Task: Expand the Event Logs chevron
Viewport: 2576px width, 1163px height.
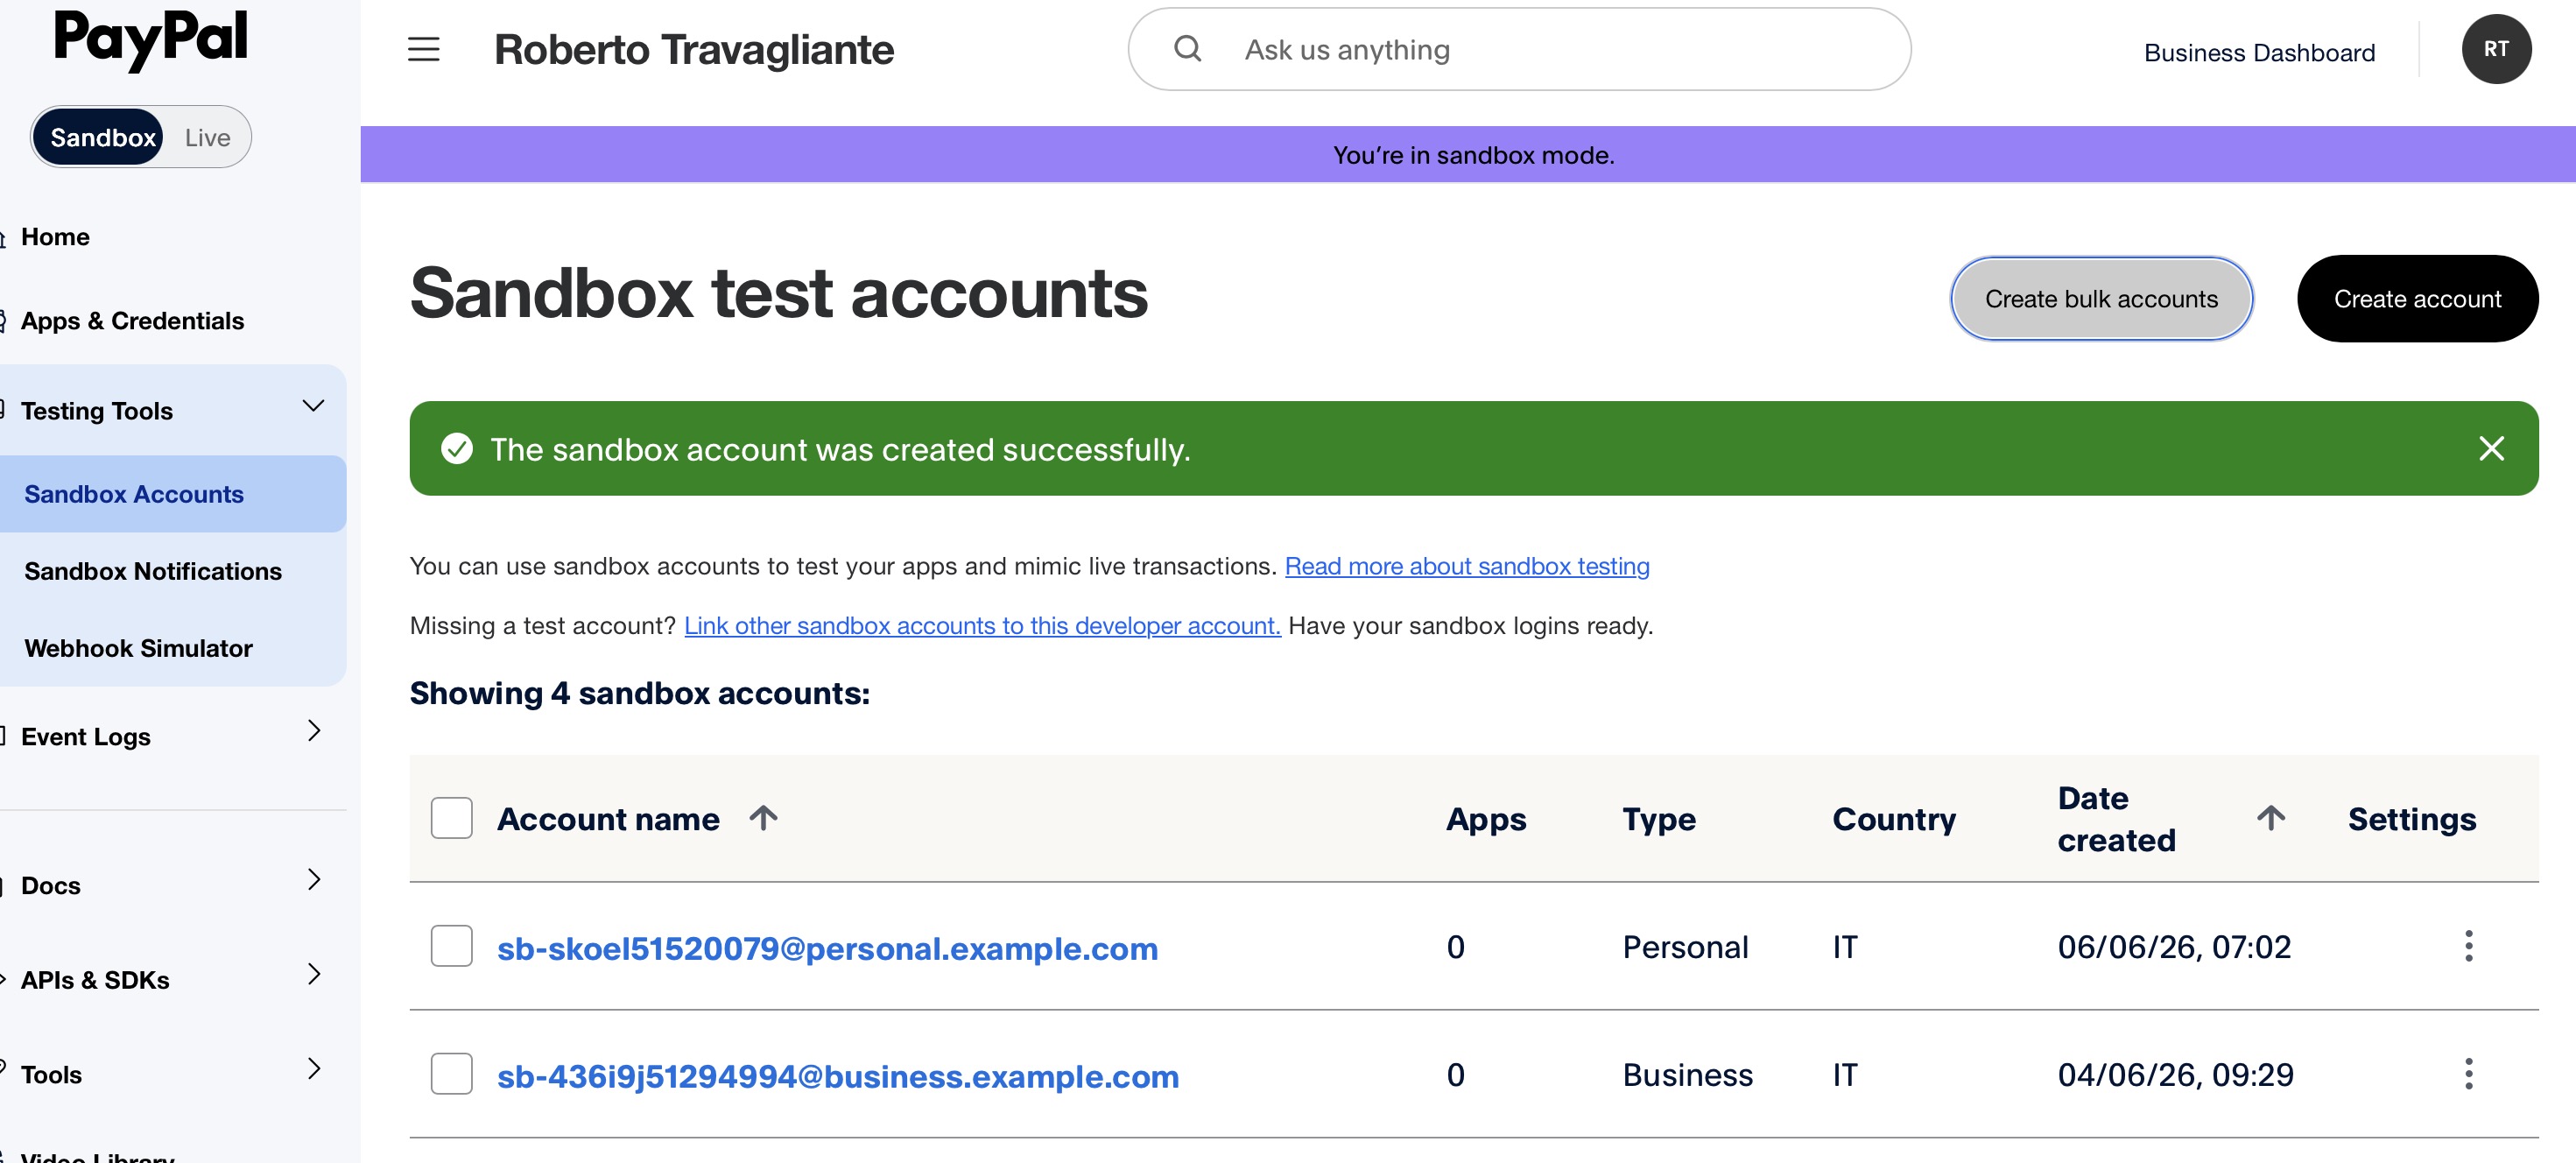Action: (x=314, y=731)
